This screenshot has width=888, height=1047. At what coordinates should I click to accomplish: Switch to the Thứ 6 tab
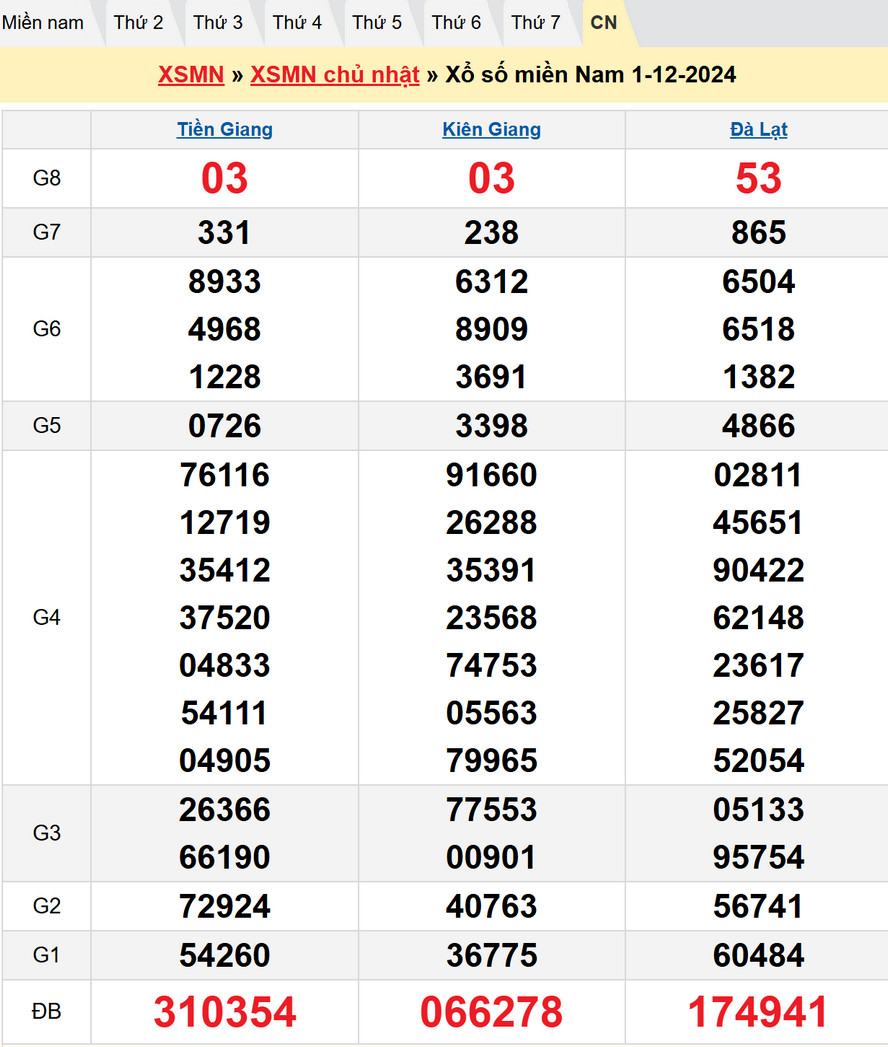(x=456, y=22)
